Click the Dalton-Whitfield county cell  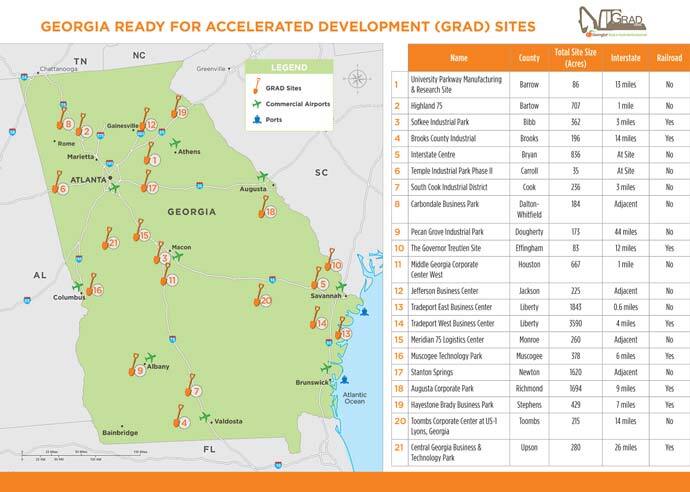click(529, 209)
